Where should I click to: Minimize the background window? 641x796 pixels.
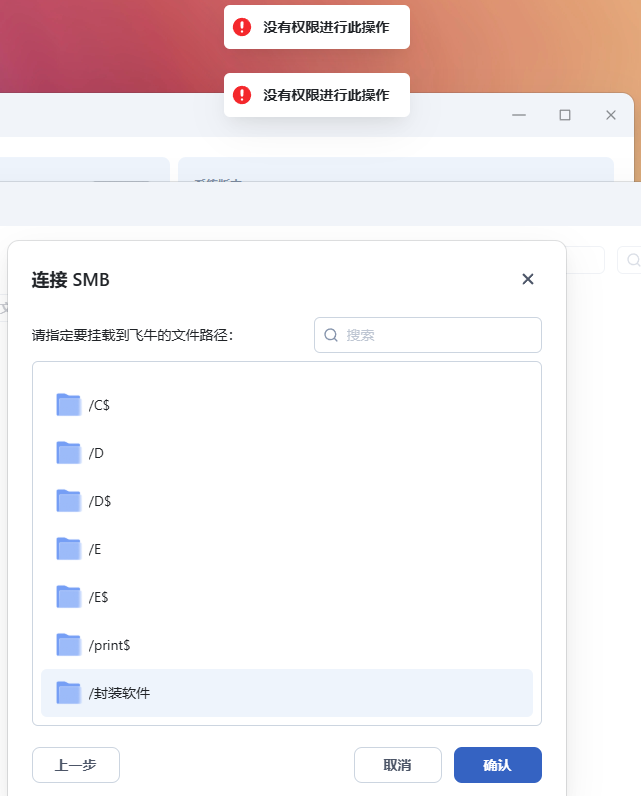519,115
